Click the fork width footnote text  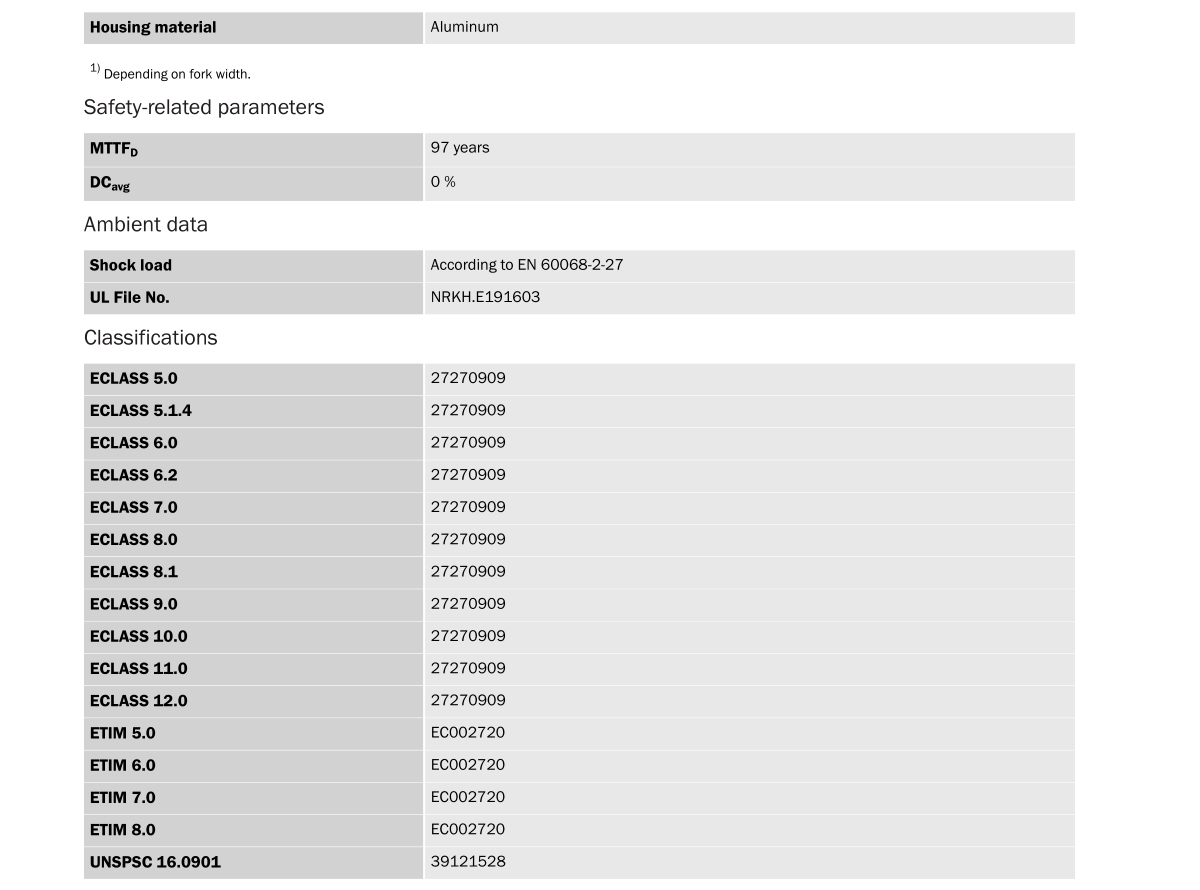177,74
